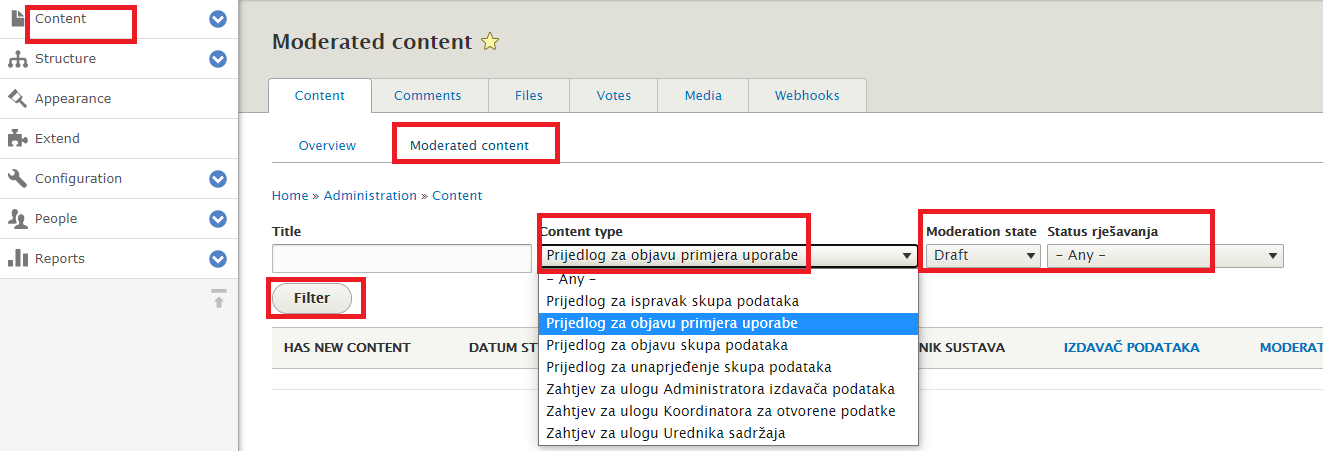Collapse sidebar using the up arrow icon
This screenshot has width=1323, height=451.
(x=218, y=297)
